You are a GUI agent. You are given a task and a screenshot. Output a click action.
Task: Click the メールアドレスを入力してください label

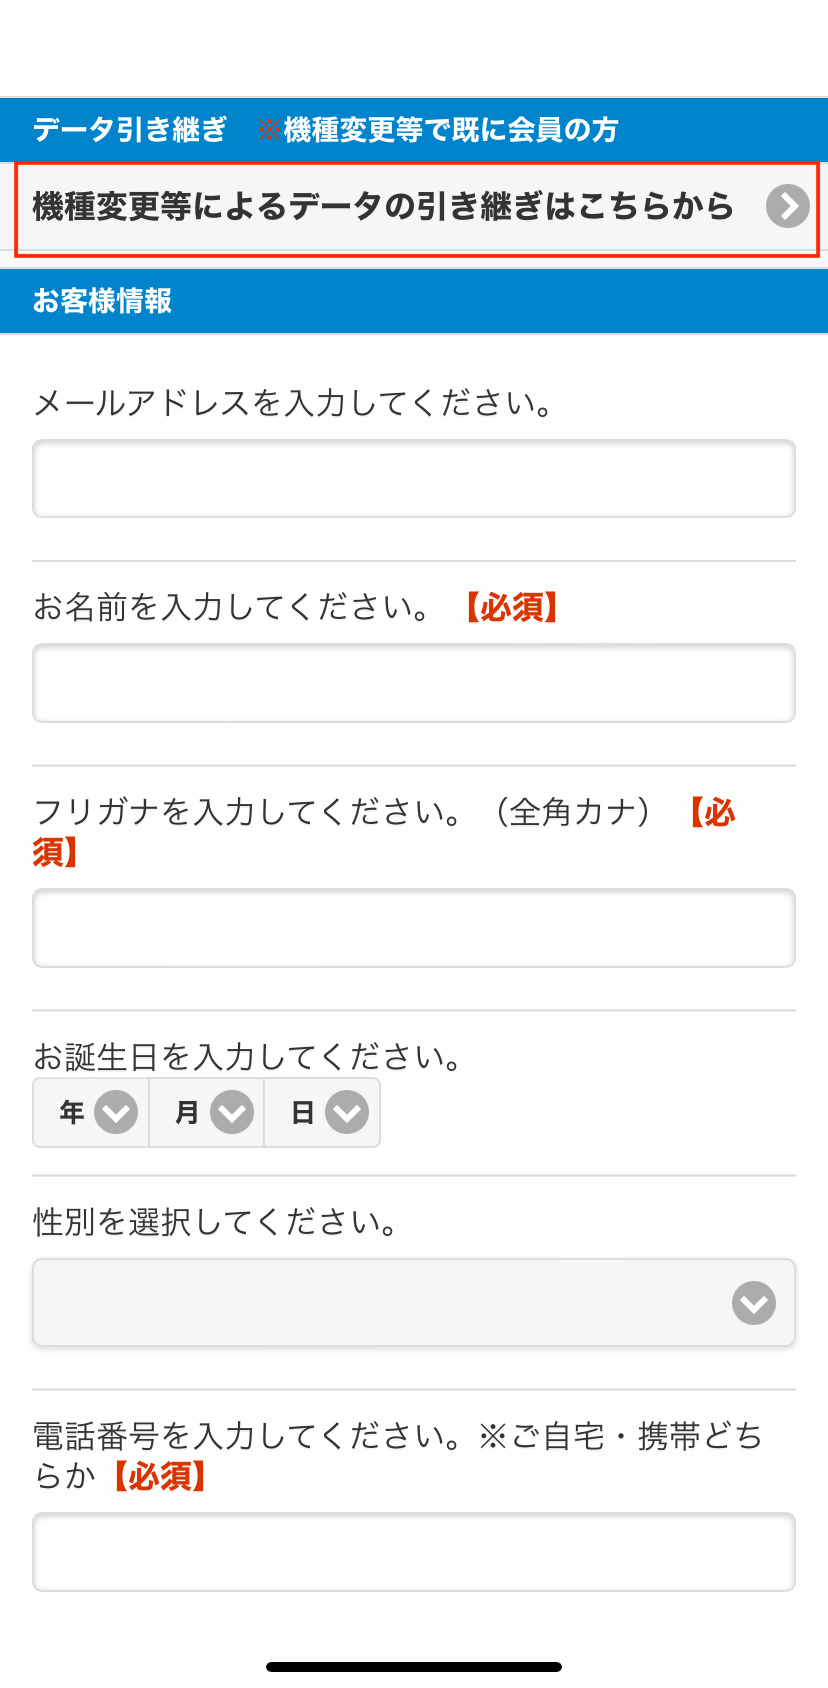click(292, 403)
